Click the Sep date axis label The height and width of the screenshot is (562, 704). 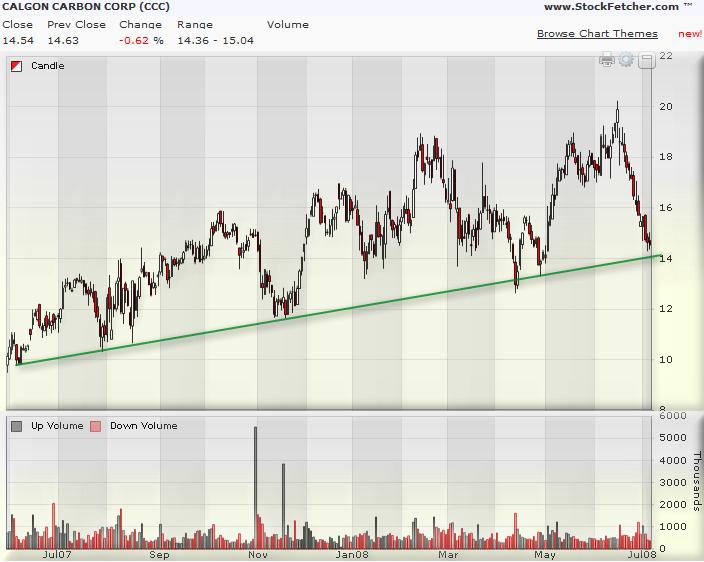pyautogui.click(x=159, y=555)
